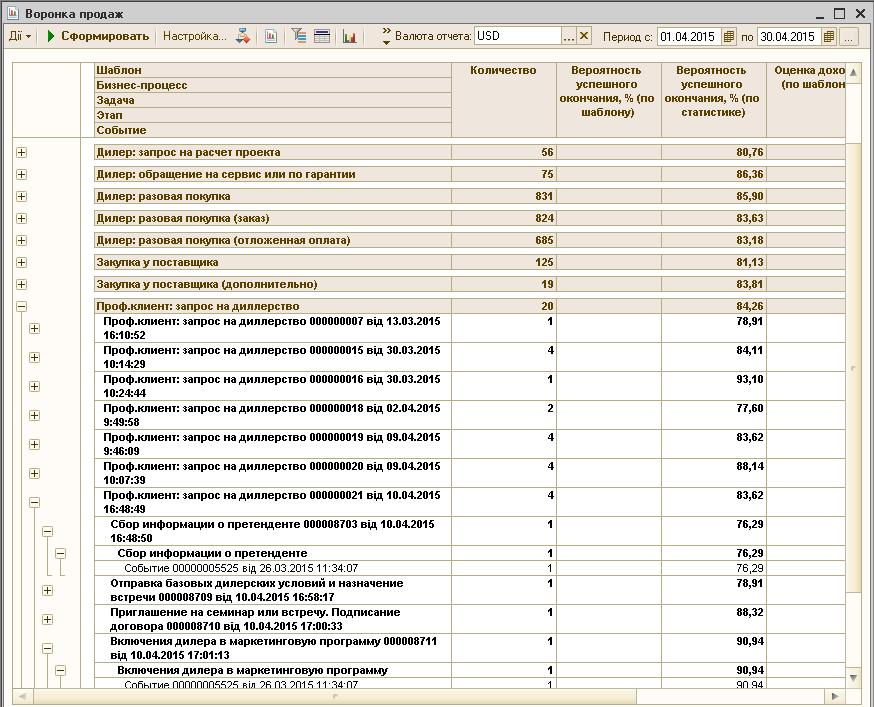This screenshot has height=707, width=874.
Task: Expand the Закупка у поставщика row
Action: click(x=22, y=263)
